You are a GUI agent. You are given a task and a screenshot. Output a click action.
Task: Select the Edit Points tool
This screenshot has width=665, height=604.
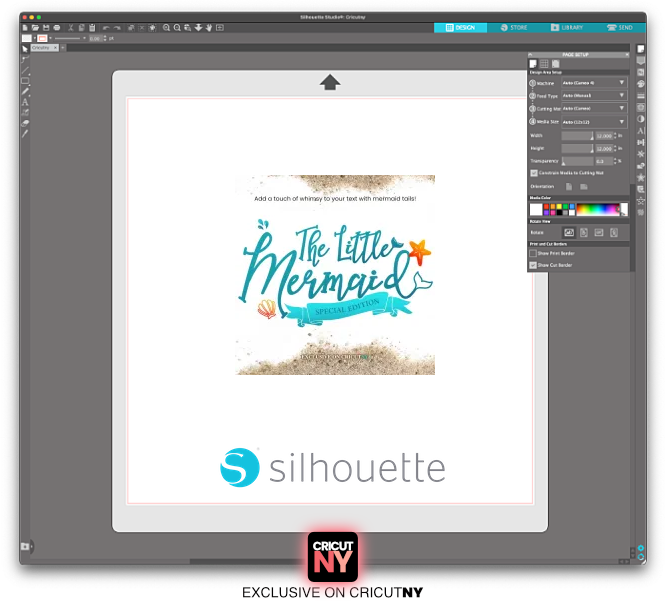(x=25, y=59)
